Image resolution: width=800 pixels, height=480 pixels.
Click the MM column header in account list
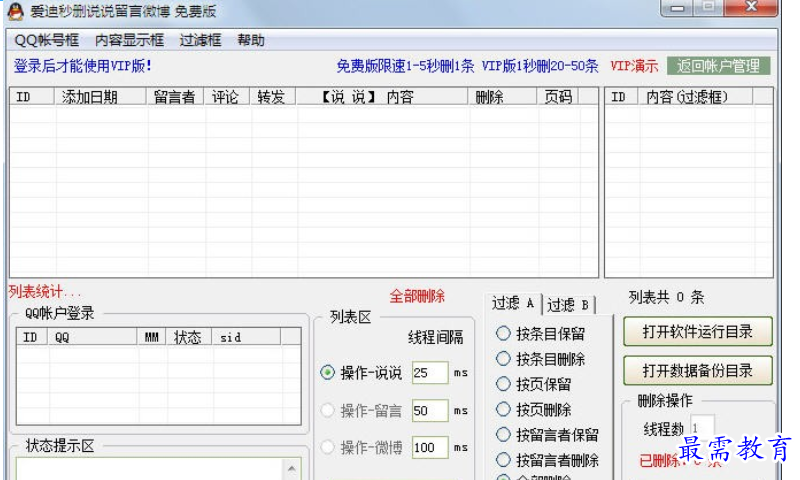click(151, 337)
